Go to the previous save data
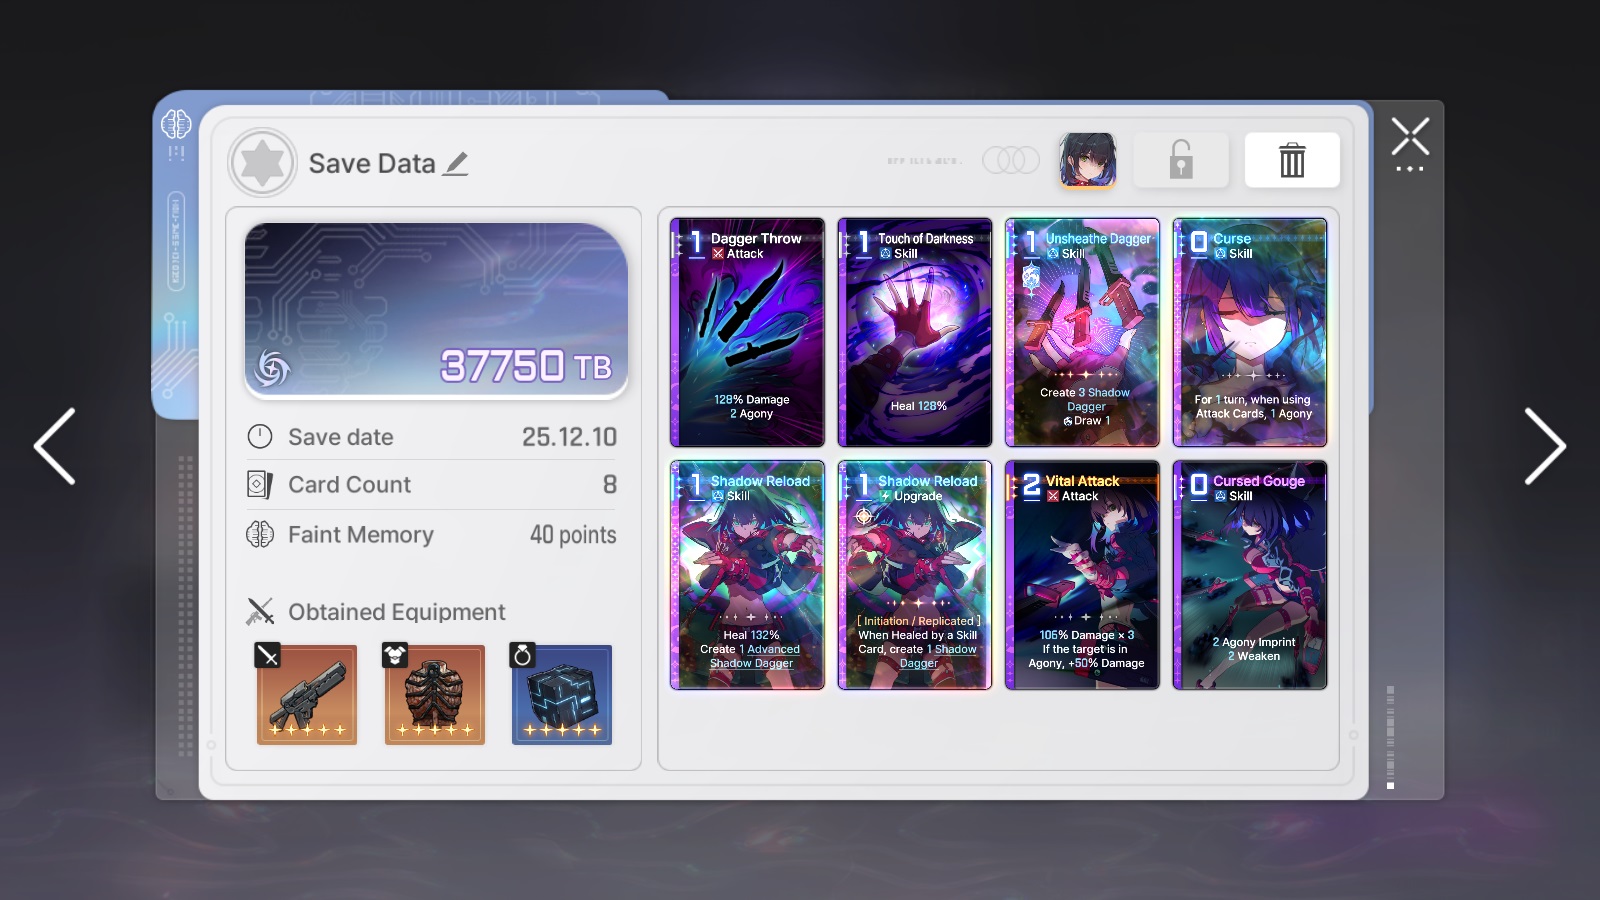Viewport: 1600px width, 900px height. point(55,446)
